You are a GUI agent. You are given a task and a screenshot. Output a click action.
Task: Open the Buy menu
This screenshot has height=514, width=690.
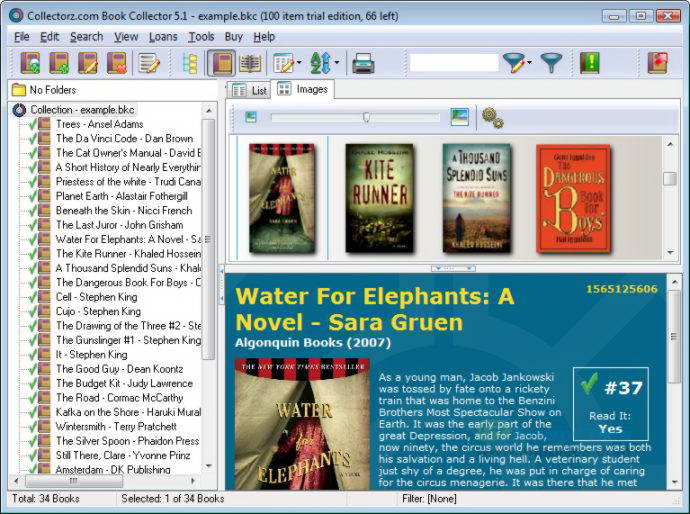tap(234, 37)
